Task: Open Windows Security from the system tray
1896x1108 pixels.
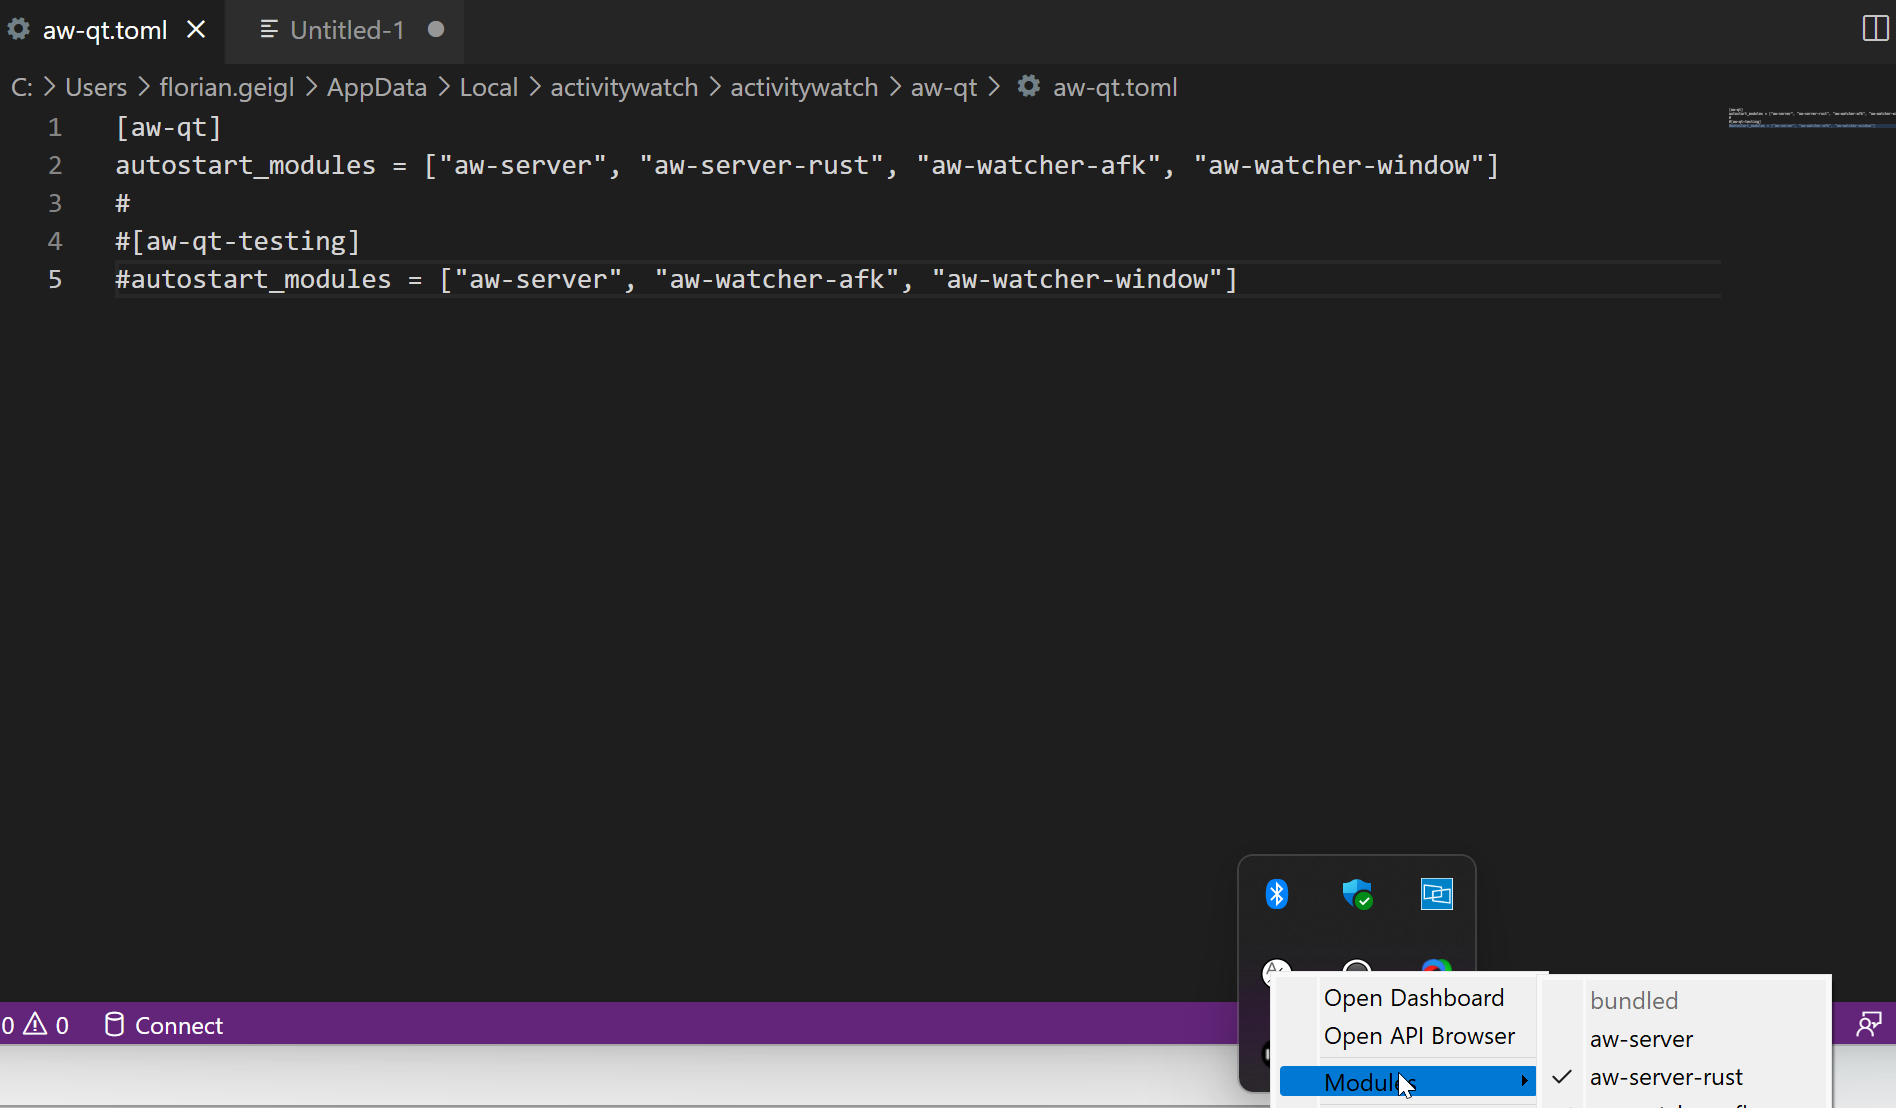Action: 1356,893
